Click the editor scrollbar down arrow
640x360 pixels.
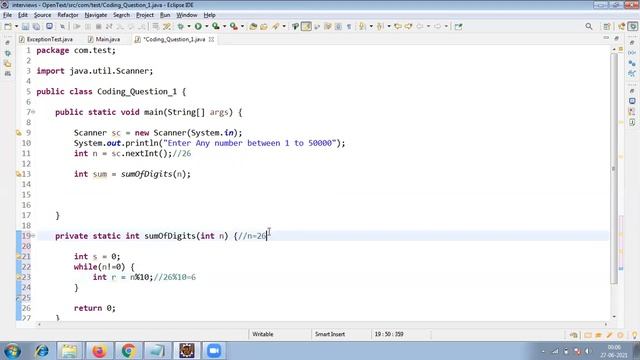614,317
